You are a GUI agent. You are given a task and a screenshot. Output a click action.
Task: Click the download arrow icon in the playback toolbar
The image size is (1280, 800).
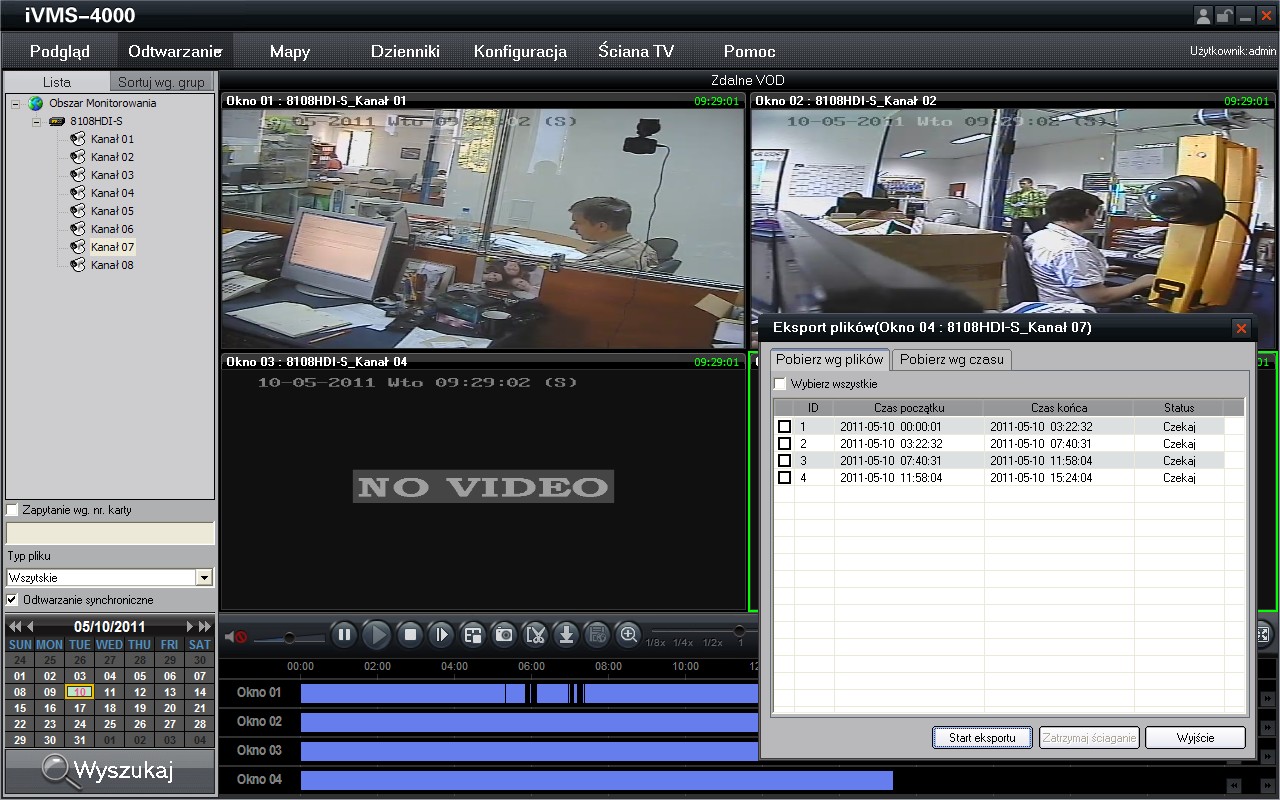click(566, 634)
